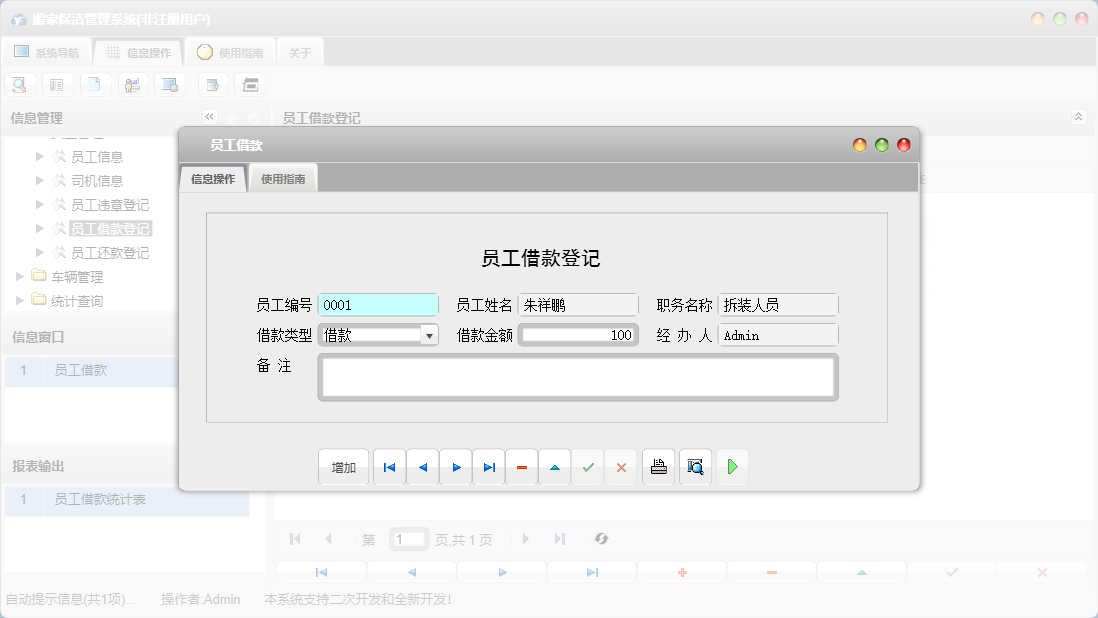Viewport: 1098px width, 618px height.
Task: Switch to 使用指南 tab in 员工借款 dialog
Action: (x=283, y=179)
